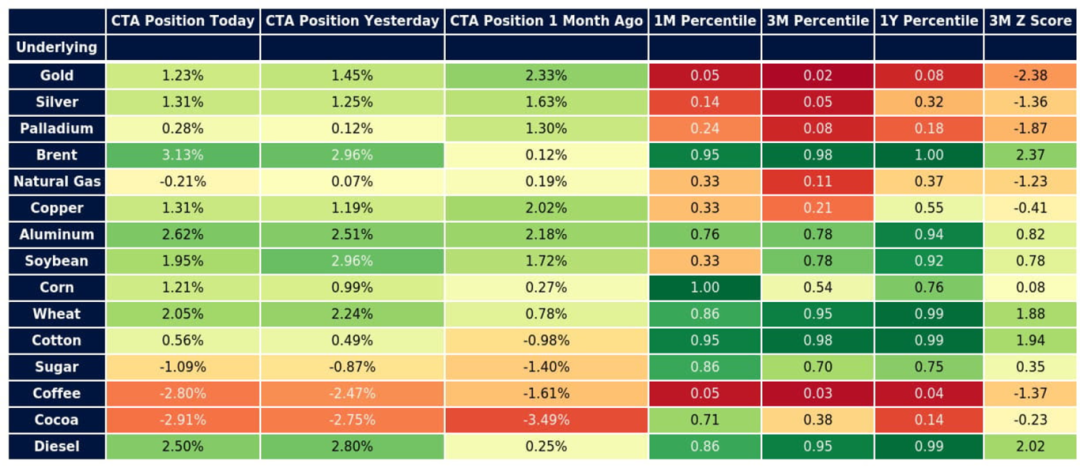Click the CTA Position 1 Month Ago header
This screenshot has width=1080, height=468.
[x=545, y=21]
